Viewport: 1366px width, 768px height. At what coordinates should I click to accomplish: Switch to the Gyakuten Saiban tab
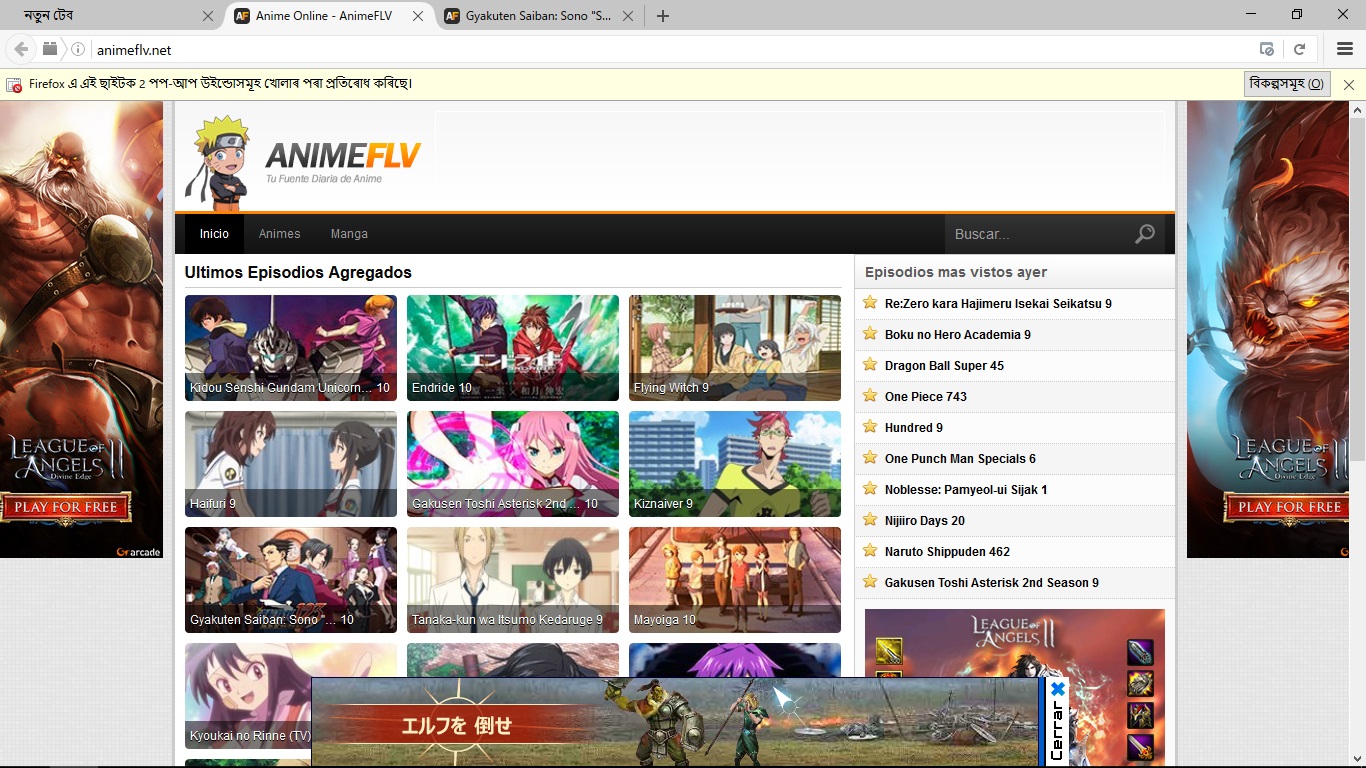(x=538, y=16)
